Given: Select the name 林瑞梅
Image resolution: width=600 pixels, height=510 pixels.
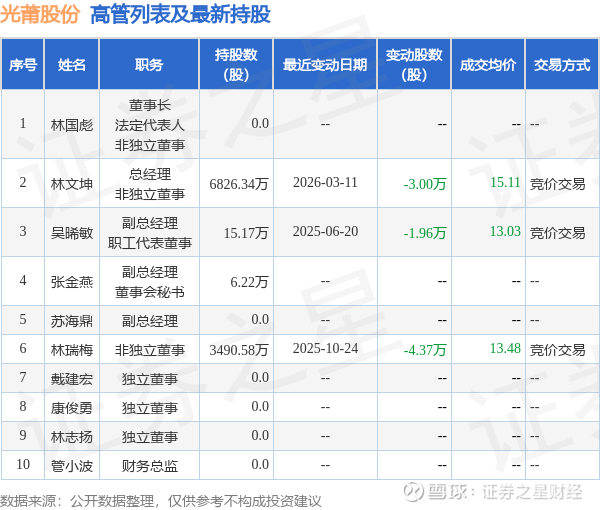Looking at the screenshot, I should coord(72,350).
